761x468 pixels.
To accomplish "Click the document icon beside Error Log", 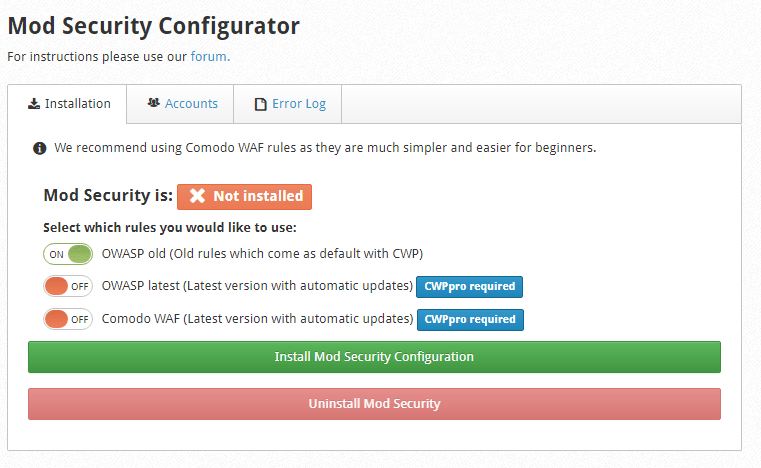I will [261, 104].
